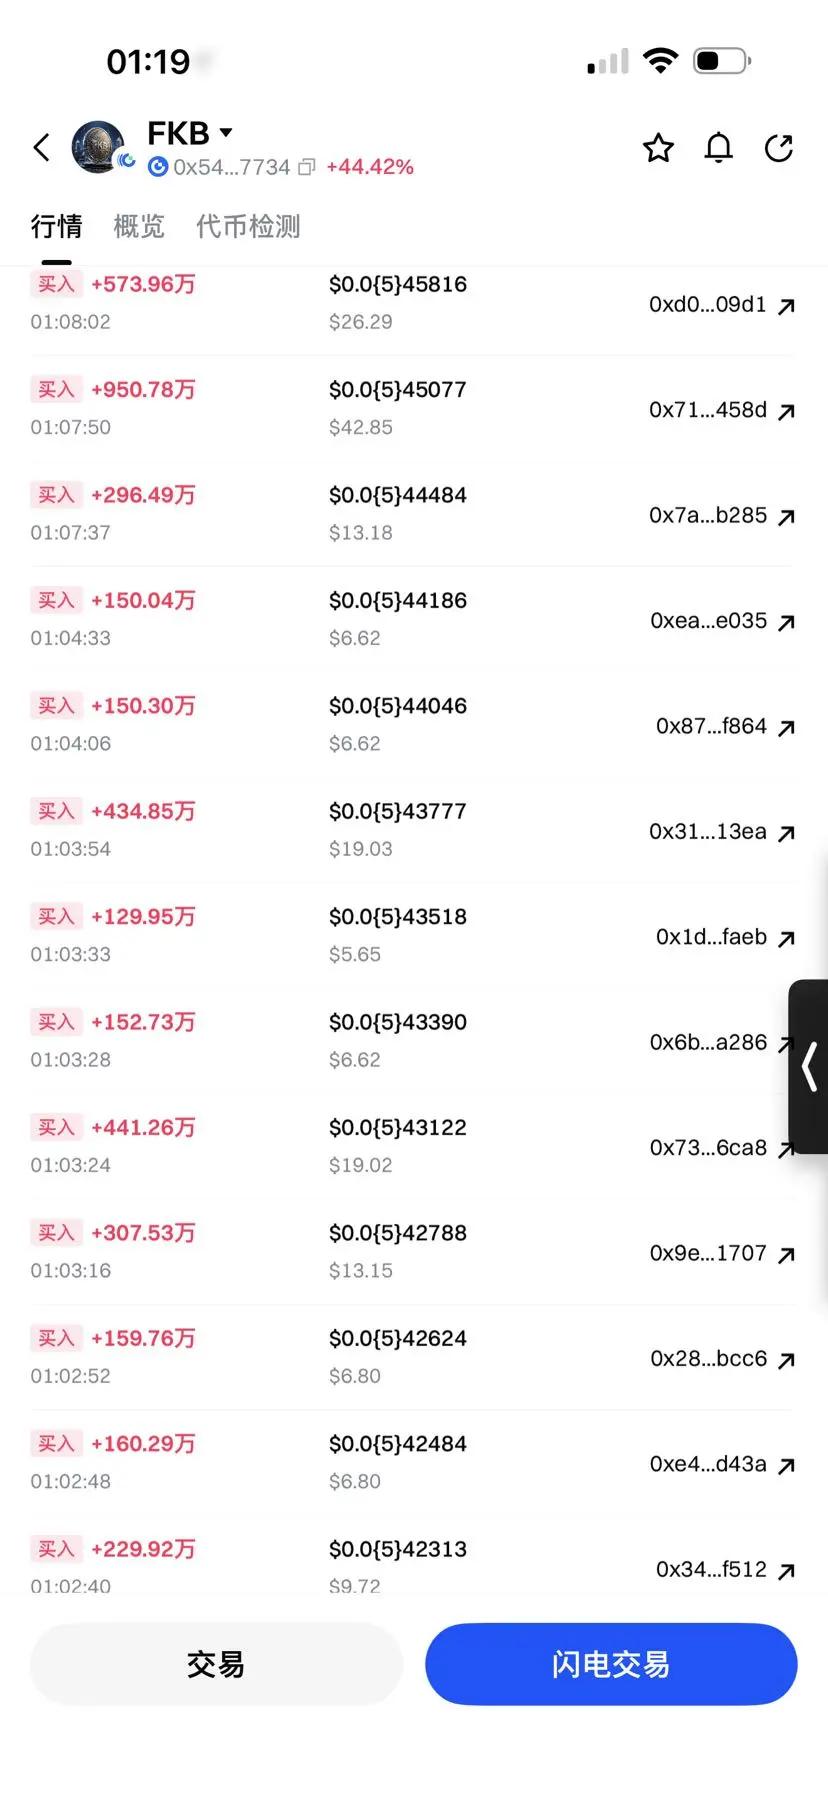This screenshot has height=1800, width=828.
Task: Tap the share icon in header
Action: 779,148
